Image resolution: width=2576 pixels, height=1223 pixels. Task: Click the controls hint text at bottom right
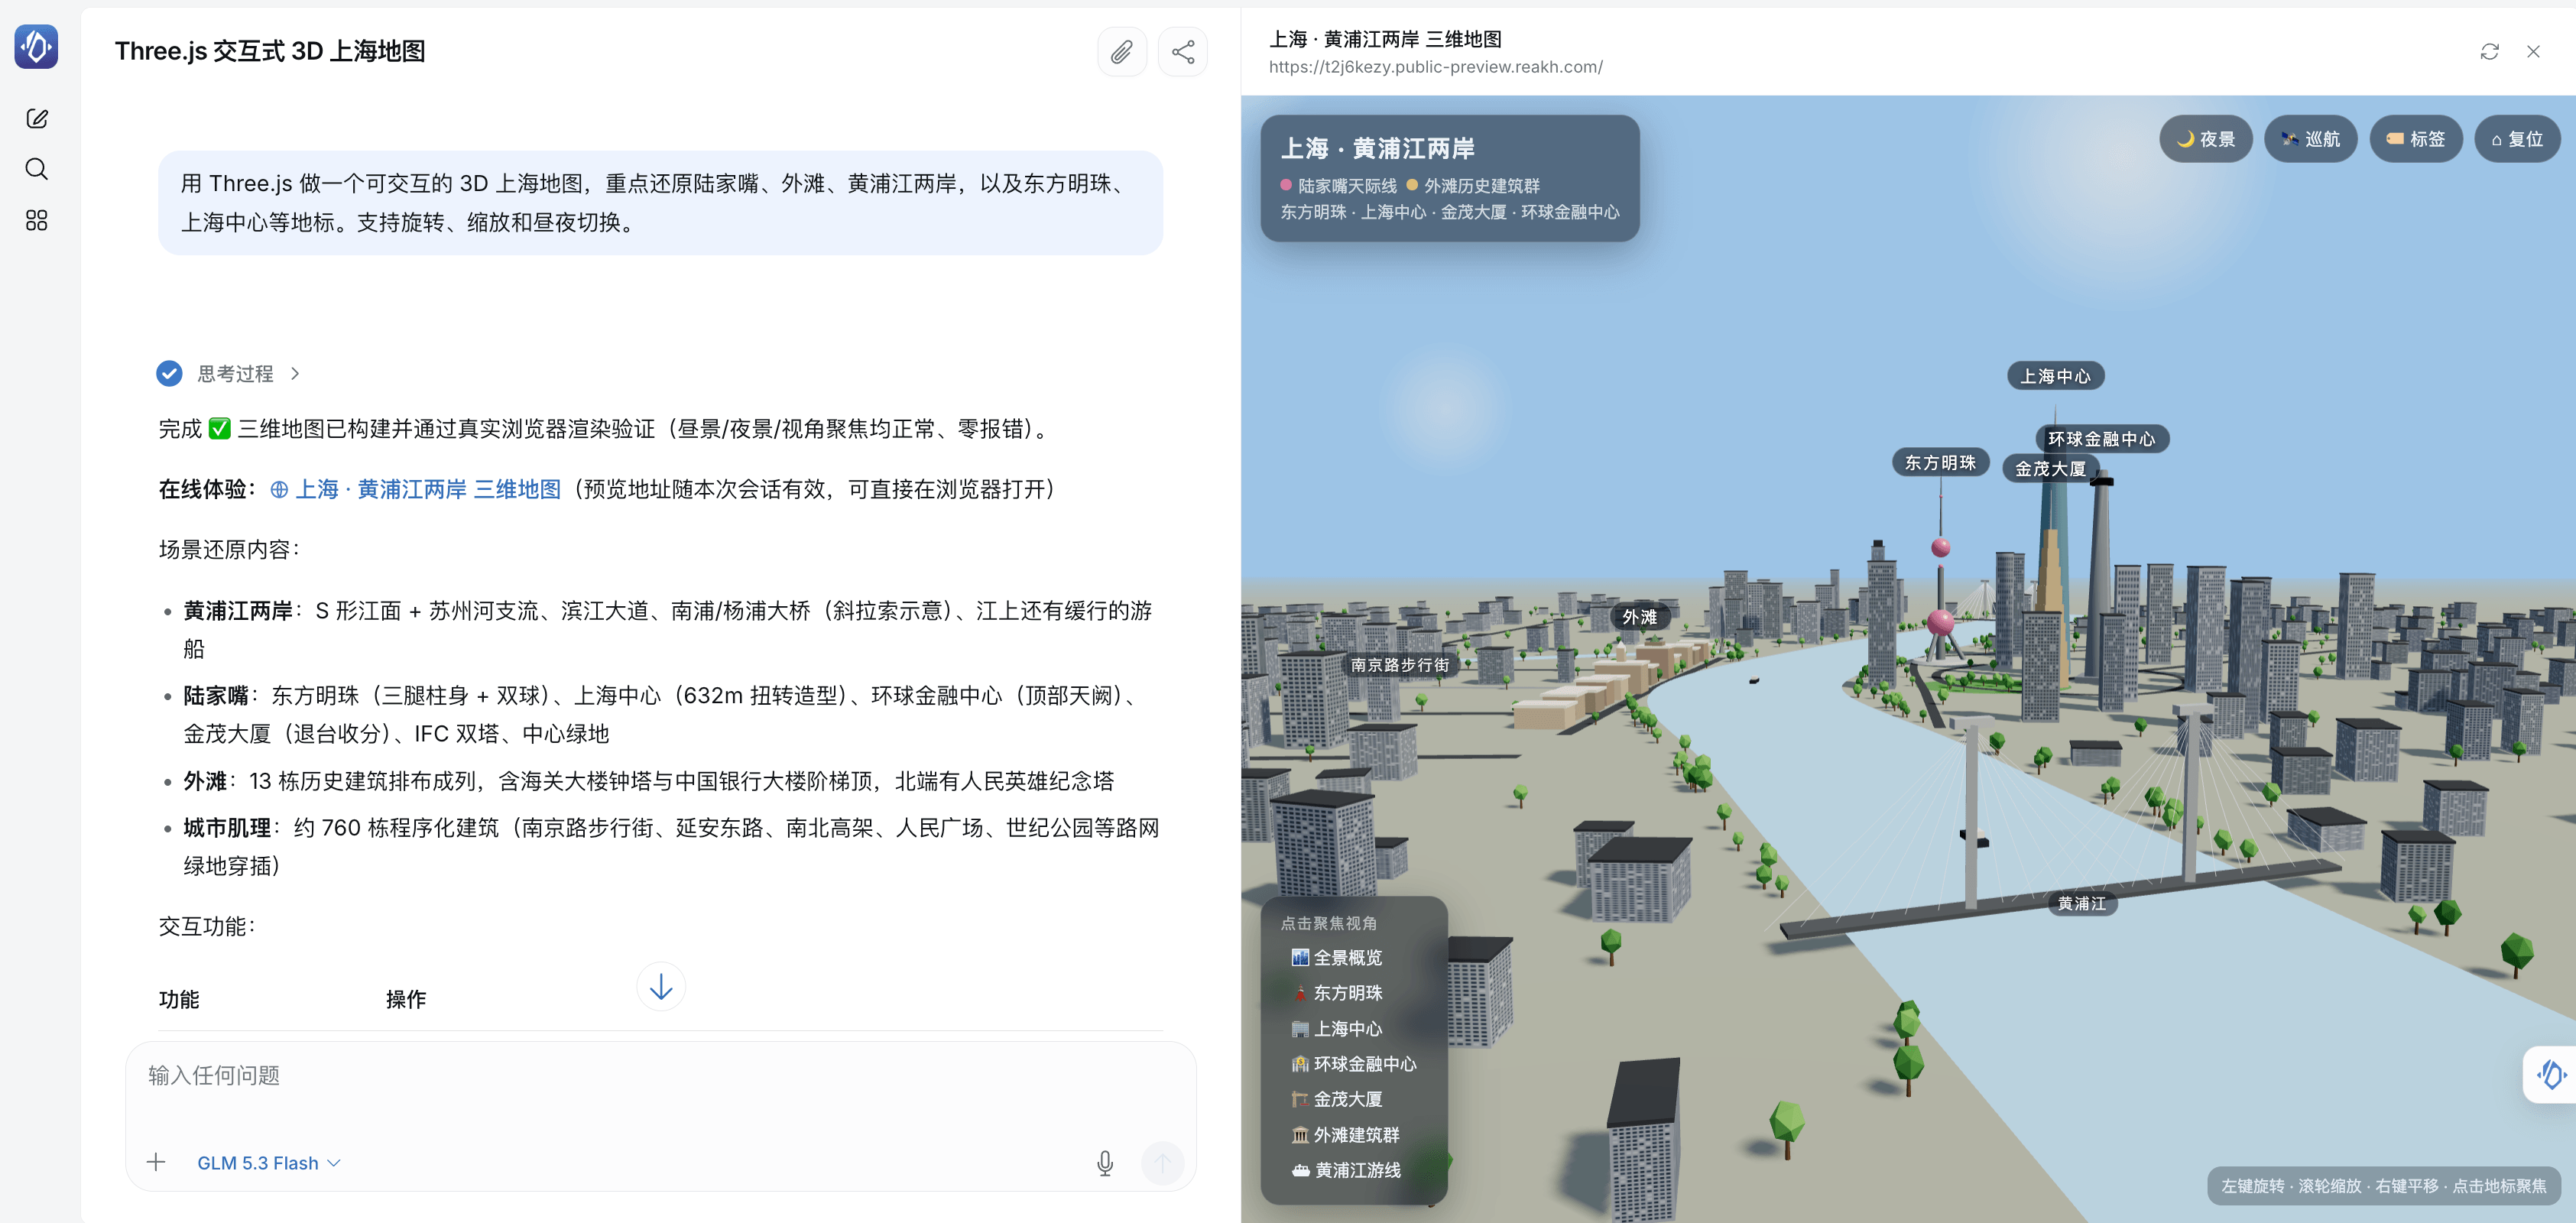point(2384,1186)
